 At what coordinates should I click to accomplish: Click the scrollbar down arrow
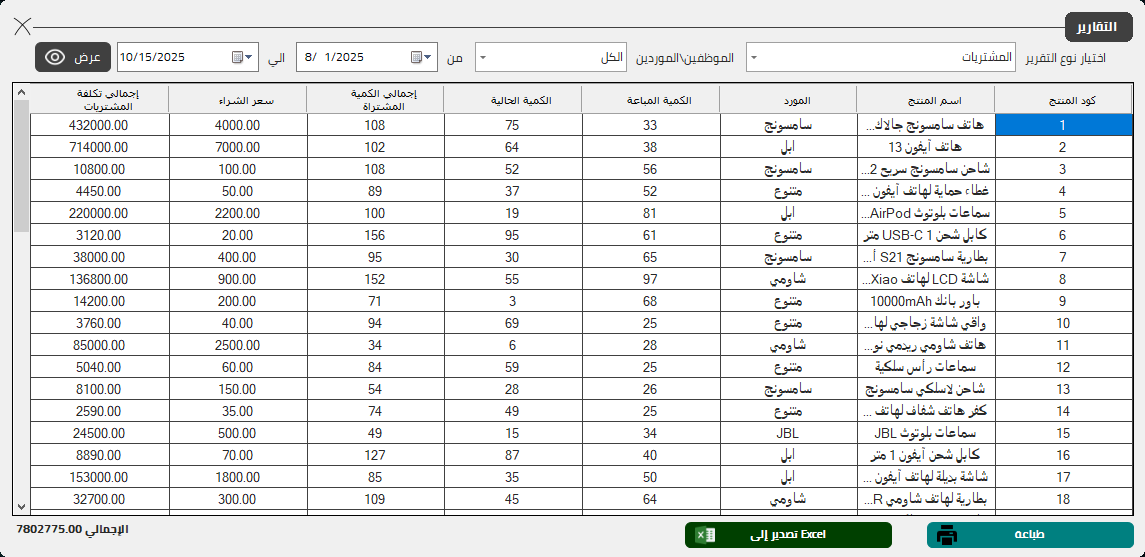click(20, 506)
